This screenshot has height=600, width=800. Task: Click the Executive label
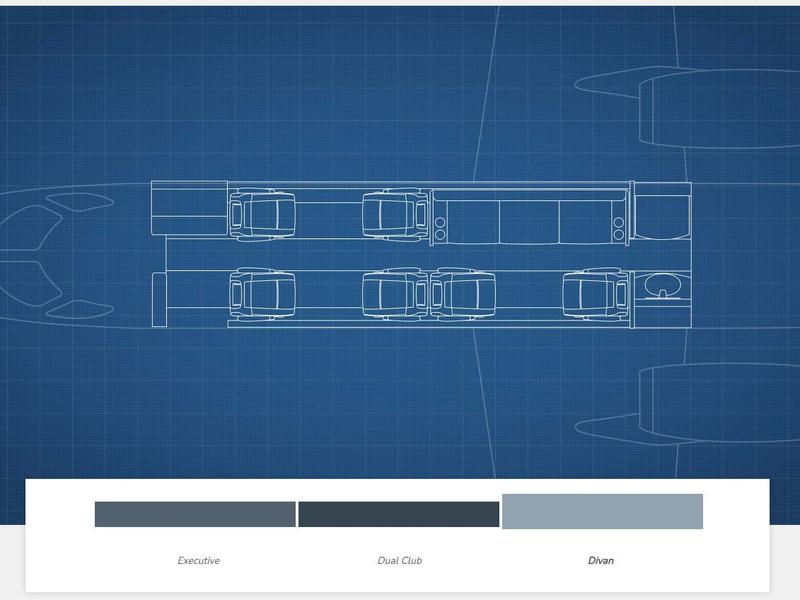198,560
